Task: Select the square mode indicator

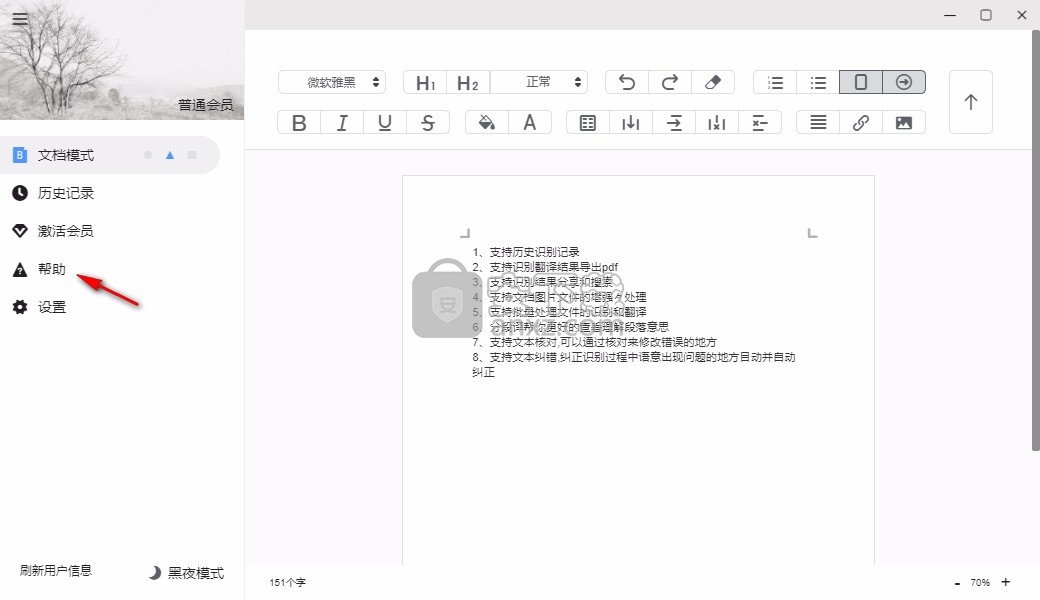Action: click(192, 155)
